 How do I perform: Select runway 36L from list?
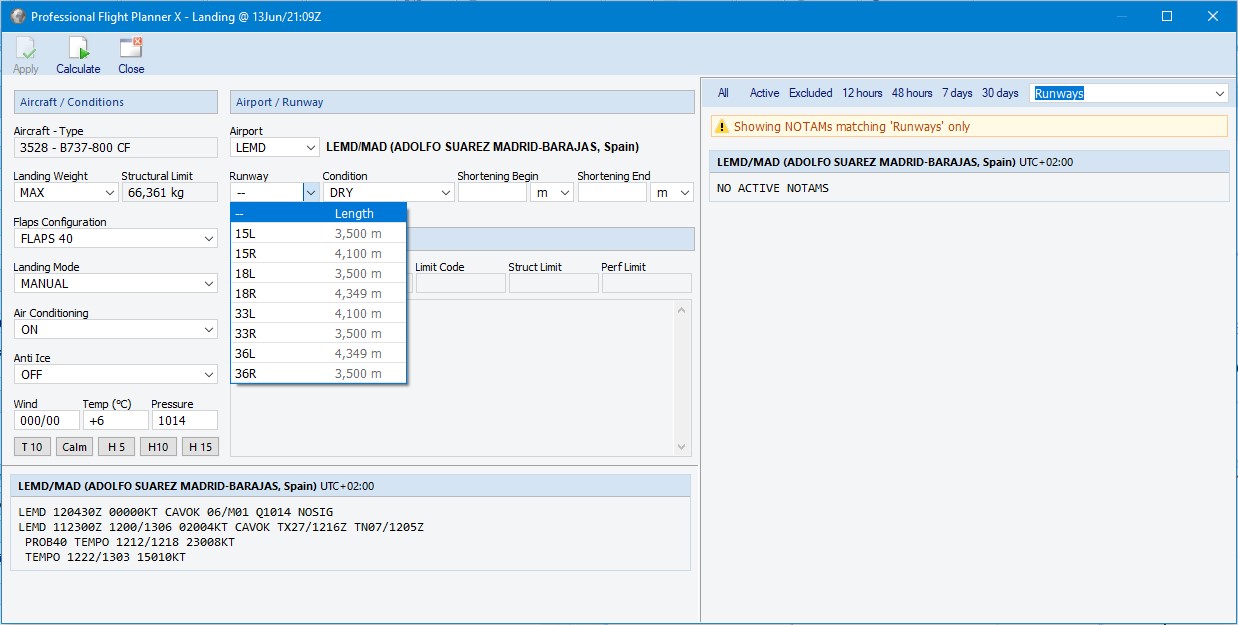point(318,353)
